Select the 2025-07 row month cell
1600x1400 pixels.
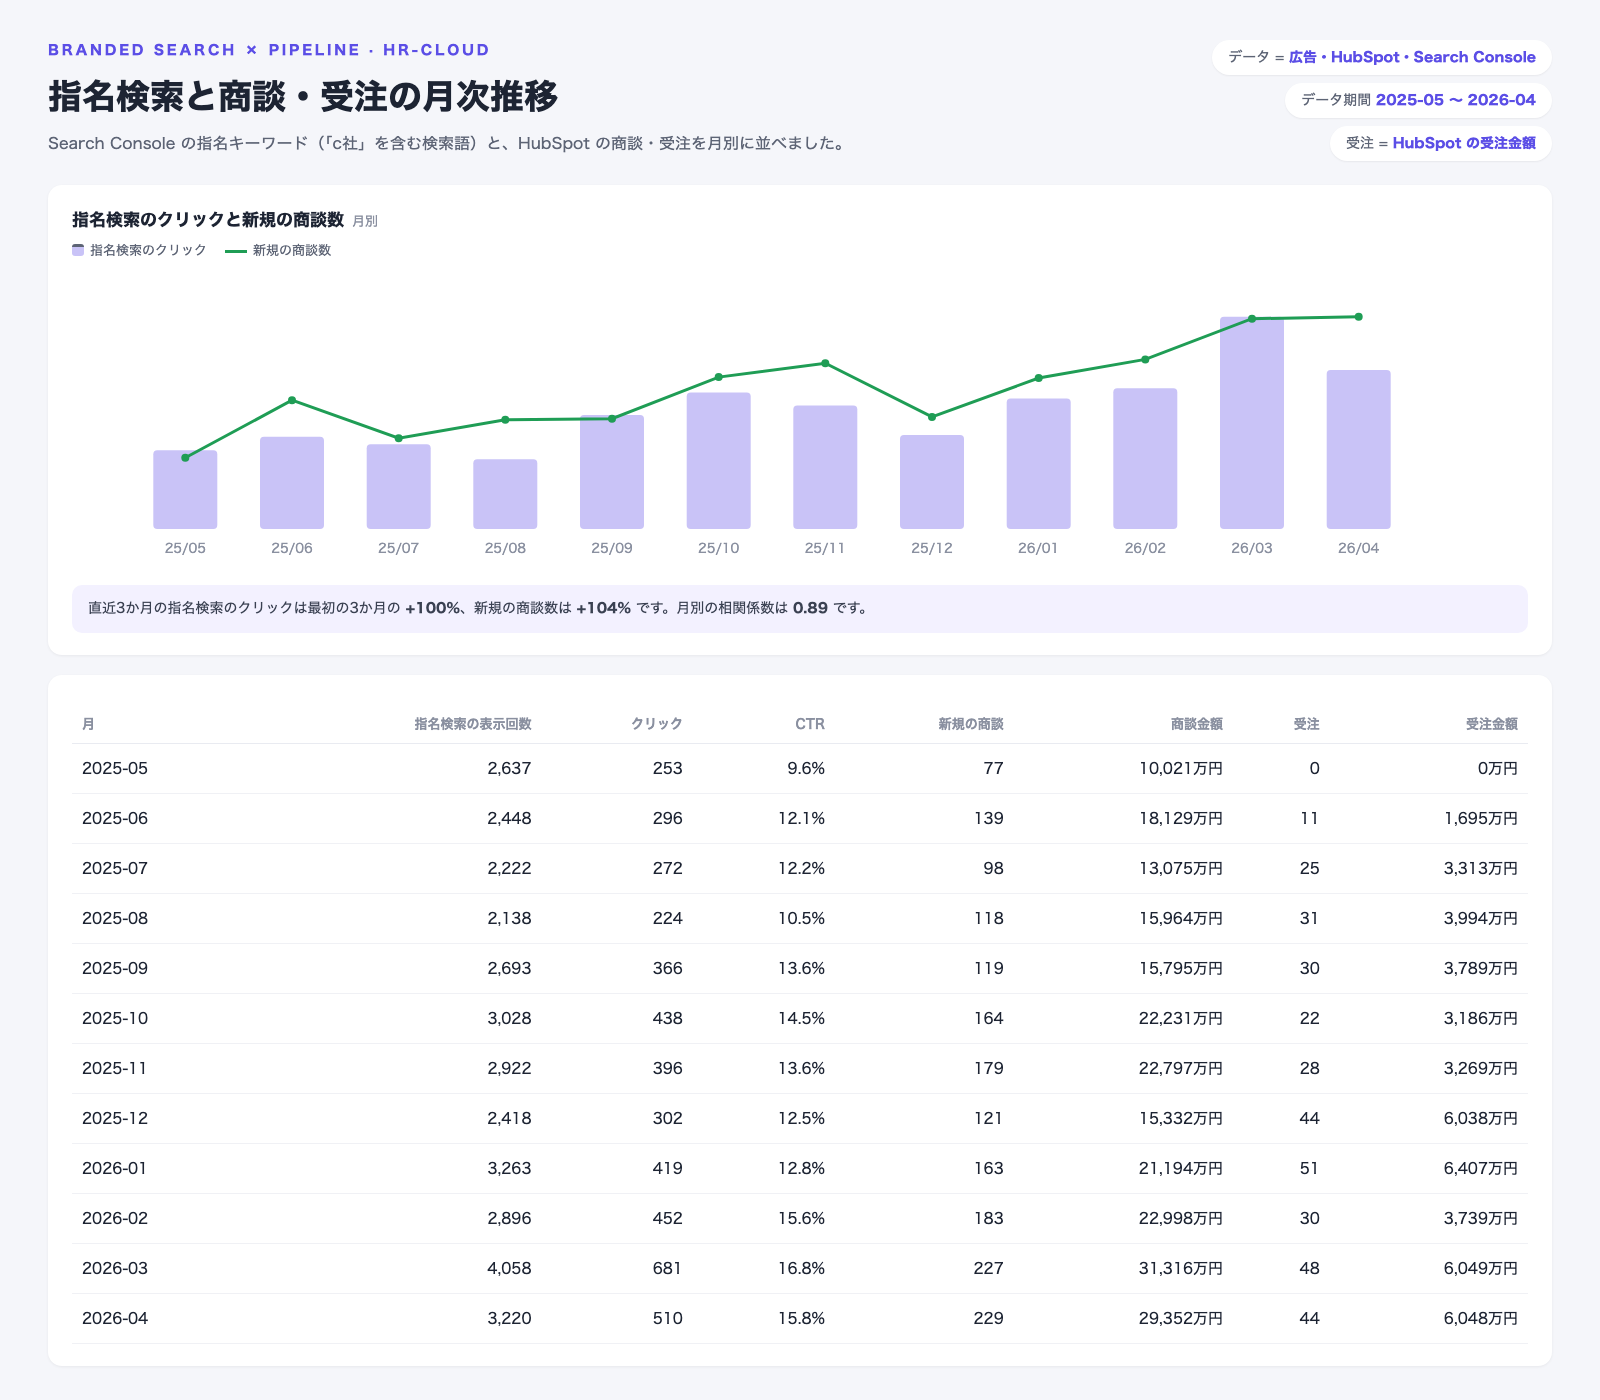[115, 868]
